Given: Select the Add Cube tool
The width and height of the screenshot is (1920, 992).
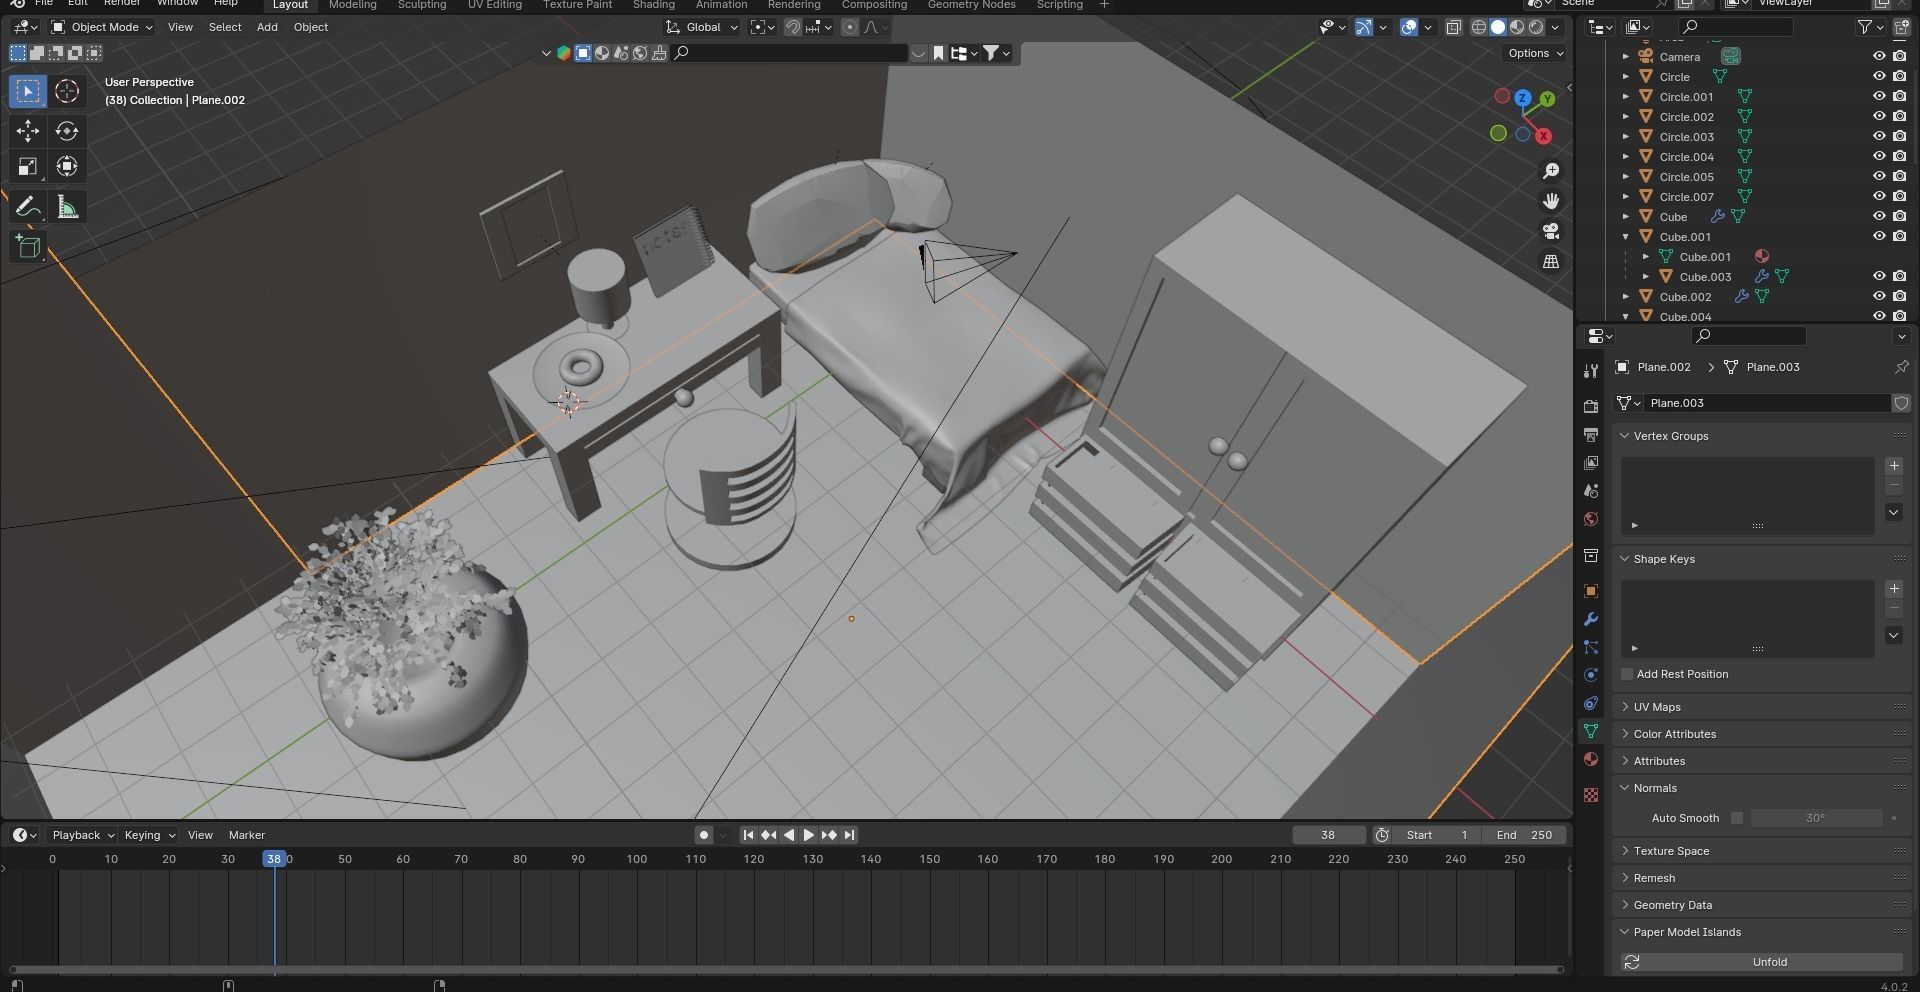Looking at the screenshot, I should point(28,247).
